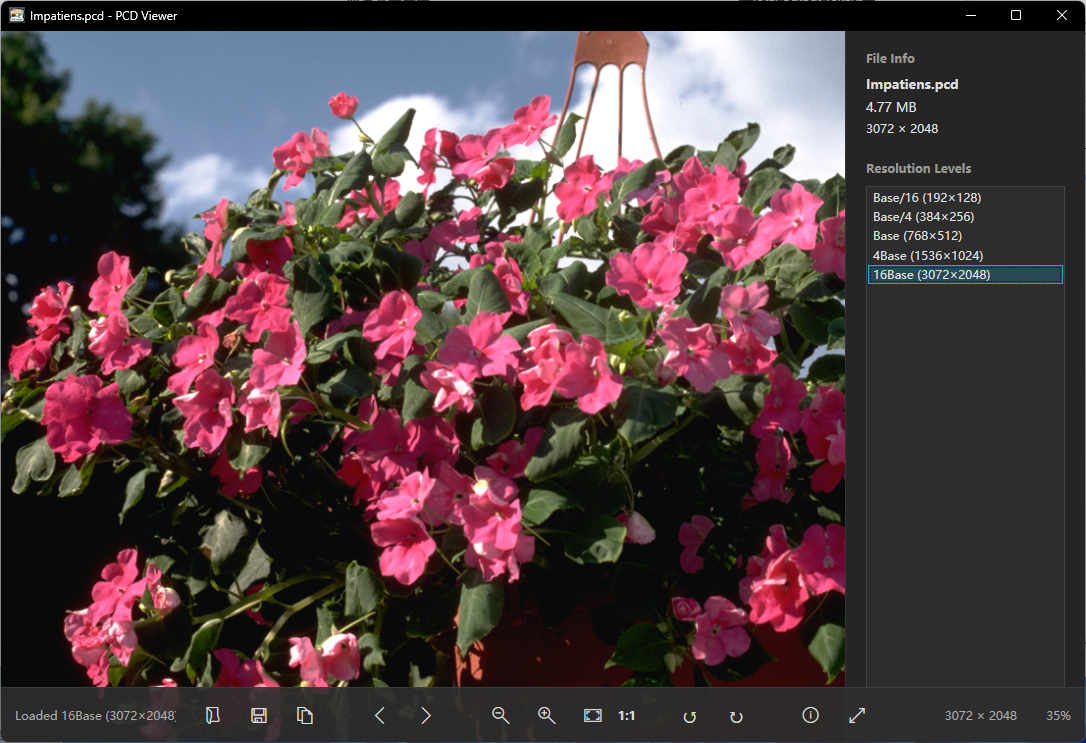Select Base/4 (384×256) resolution level
1086x743 pixels.
[965, 217]
